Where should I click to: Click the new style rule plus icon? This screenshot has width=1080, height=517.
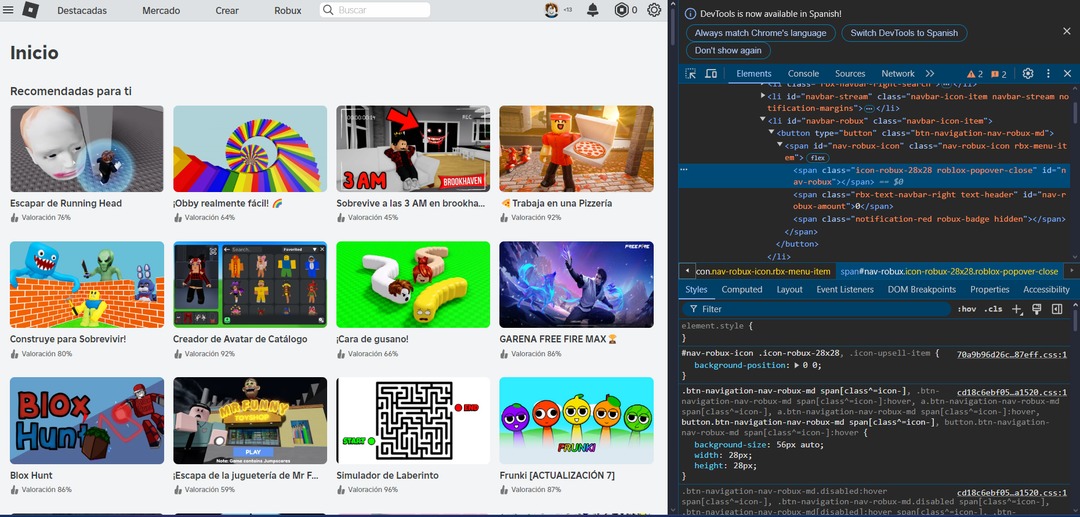coord(1017,309)
